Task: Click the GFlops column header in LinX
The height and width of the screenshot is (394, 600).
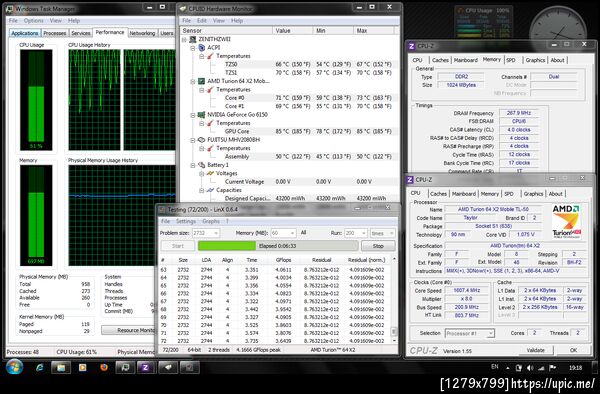Action: pos(283,260)
